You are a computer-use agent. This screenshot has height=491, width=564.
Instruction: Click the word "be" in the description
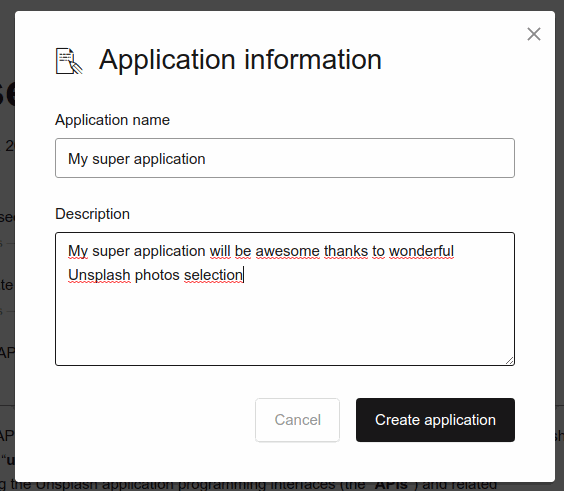pos(243,251)
